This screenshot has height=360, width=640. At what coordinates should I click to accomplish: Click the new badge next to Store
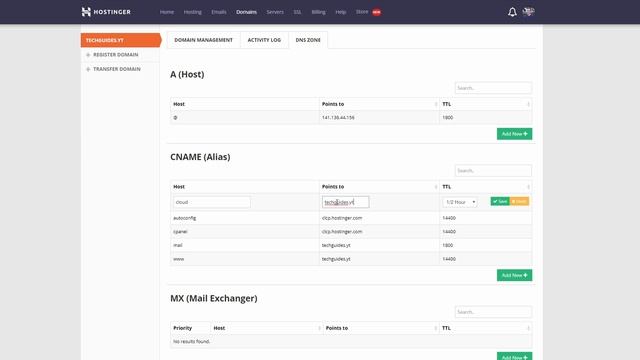point(376,12)
